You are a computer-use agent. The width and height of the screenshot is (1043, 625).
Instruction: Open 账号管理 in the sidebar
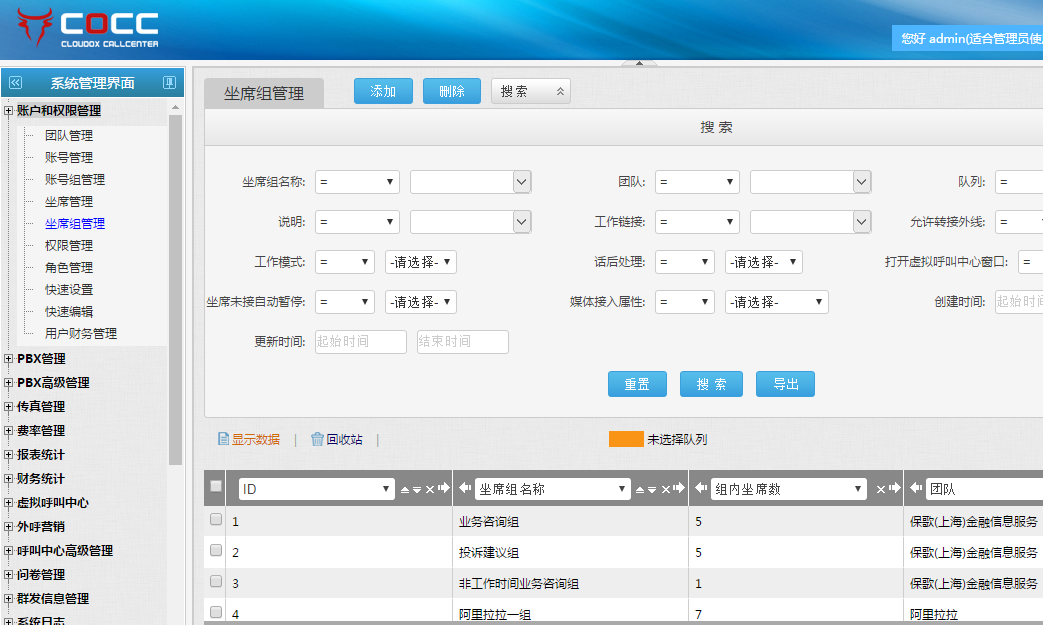[68, 157]
